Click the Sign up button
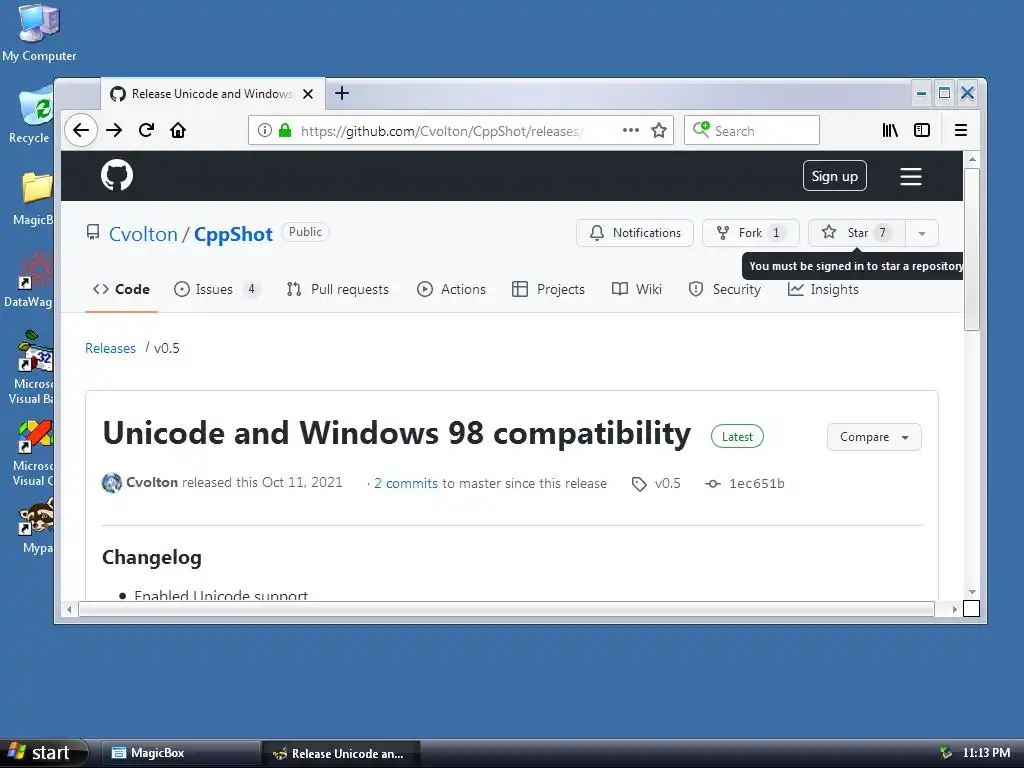1024x768 pixels. [835, 176]
